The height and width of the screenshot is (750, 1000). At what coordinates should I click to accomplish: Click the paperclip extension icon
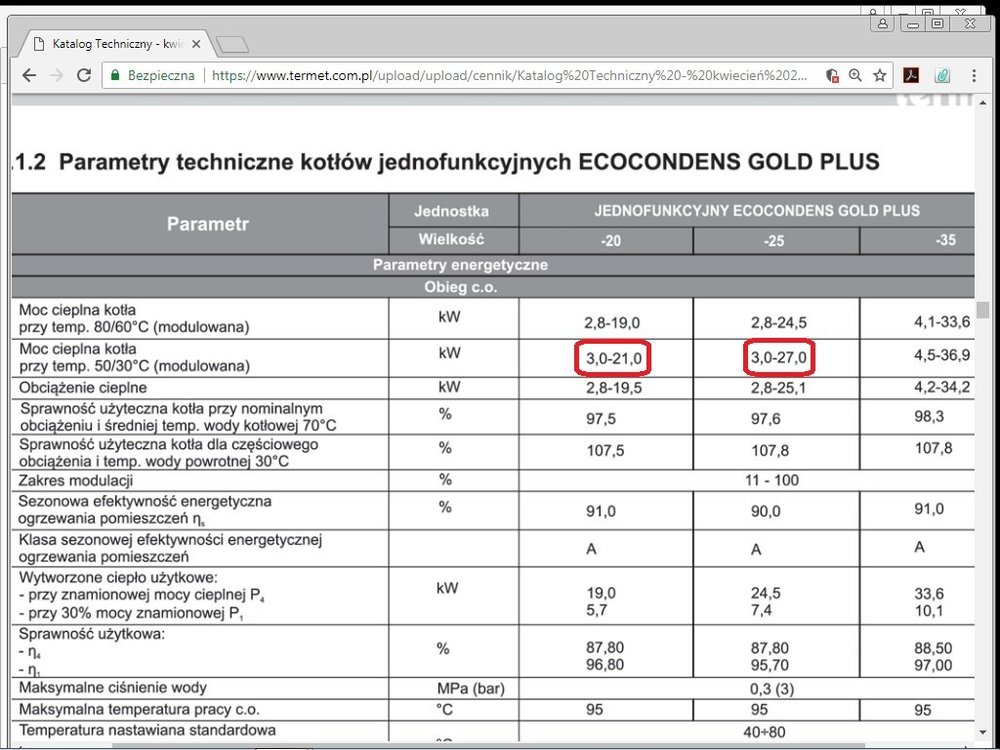[942, 75]
